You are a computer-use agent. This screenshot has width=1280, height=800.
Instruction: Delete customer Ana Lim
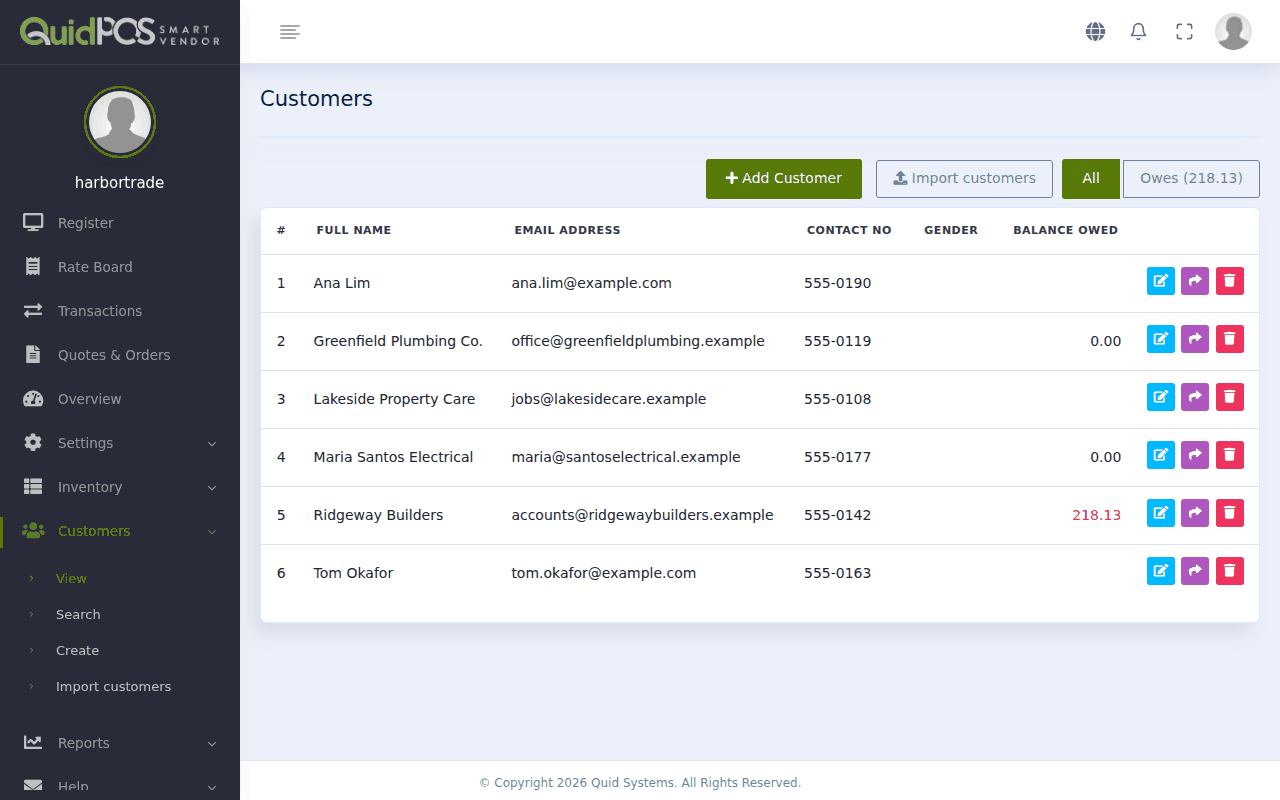coord(1230,281)
